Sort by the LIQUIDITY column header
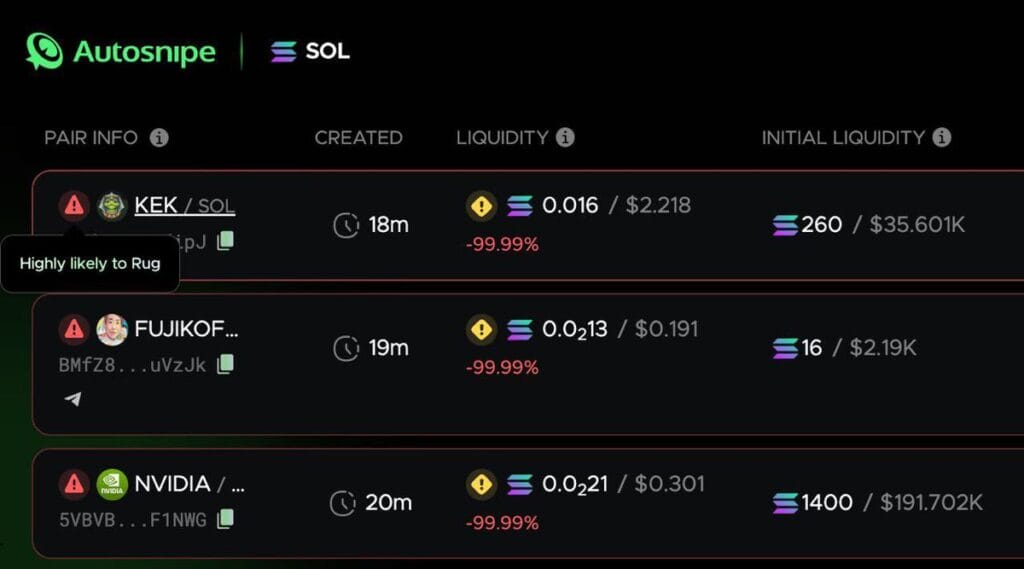 pos(502,138)
